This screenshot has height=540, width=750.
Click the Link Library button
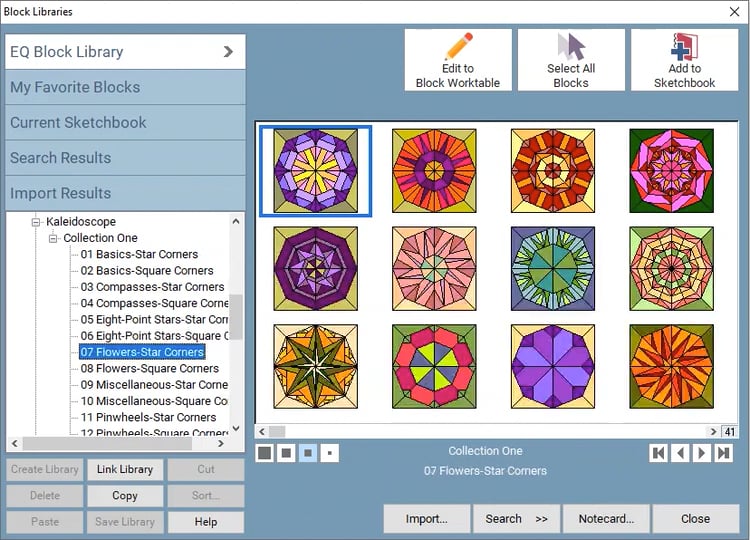pyautogui.click(x=125, y=470)
